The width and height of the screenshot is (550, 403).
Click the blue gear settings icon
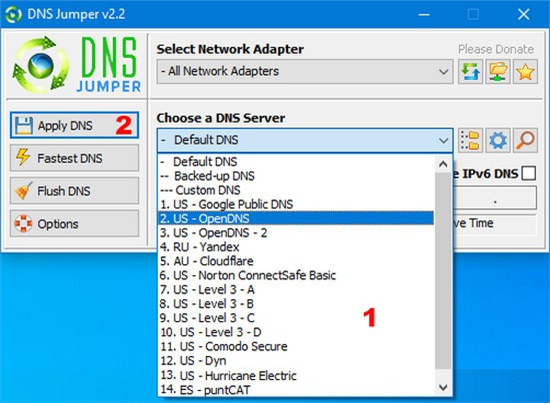(x=498, y=141)
